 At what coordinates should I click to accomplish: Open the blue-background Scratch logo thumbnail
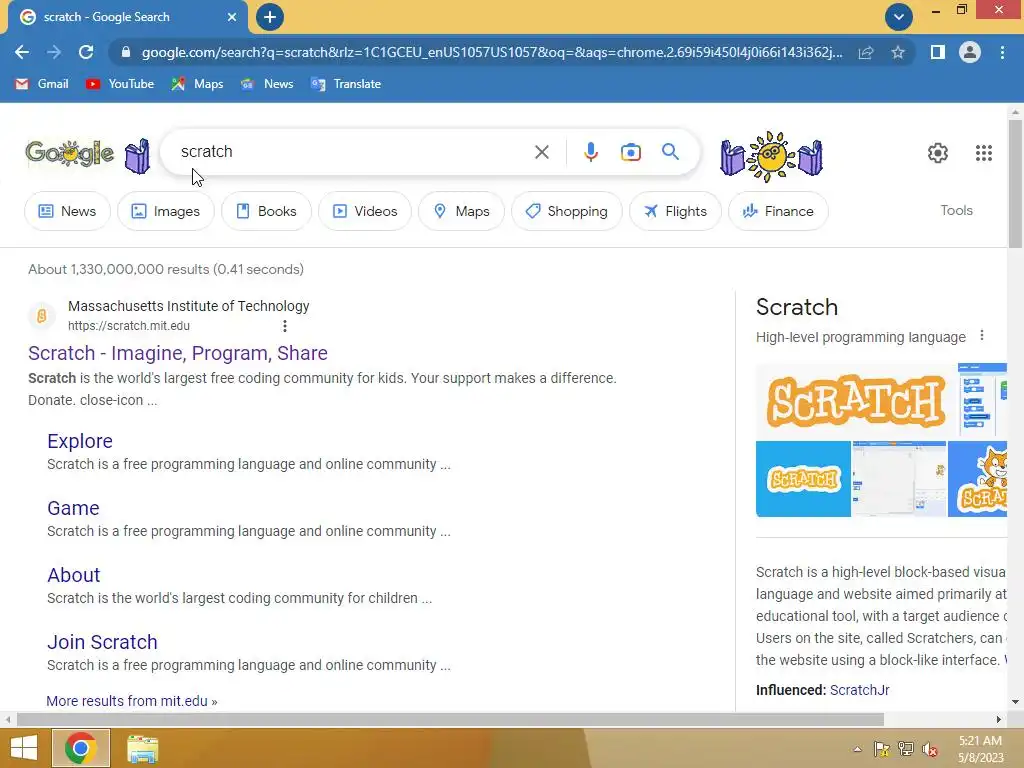pos(803,479)
